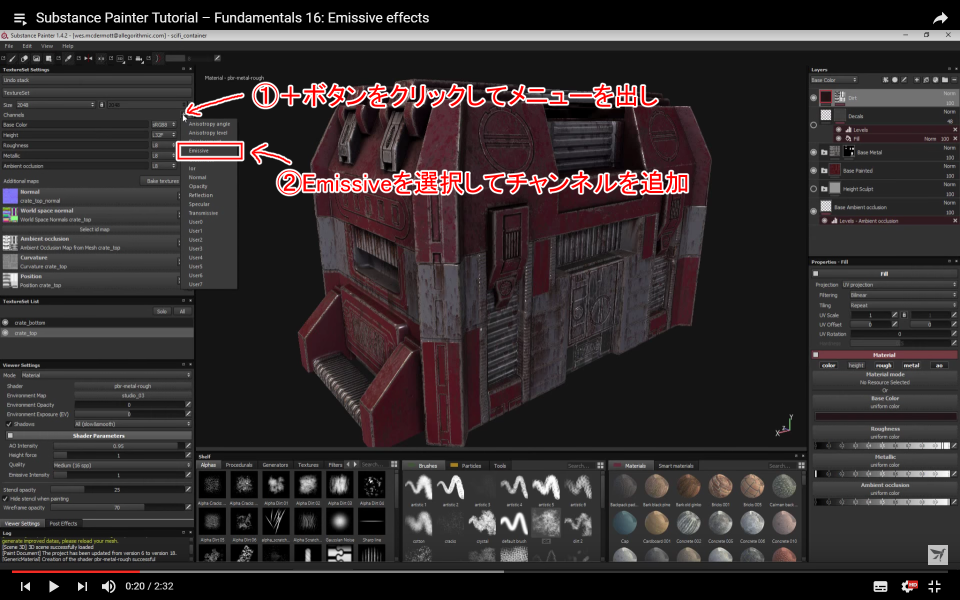Exit fullscreen on video player

point(935,587)
